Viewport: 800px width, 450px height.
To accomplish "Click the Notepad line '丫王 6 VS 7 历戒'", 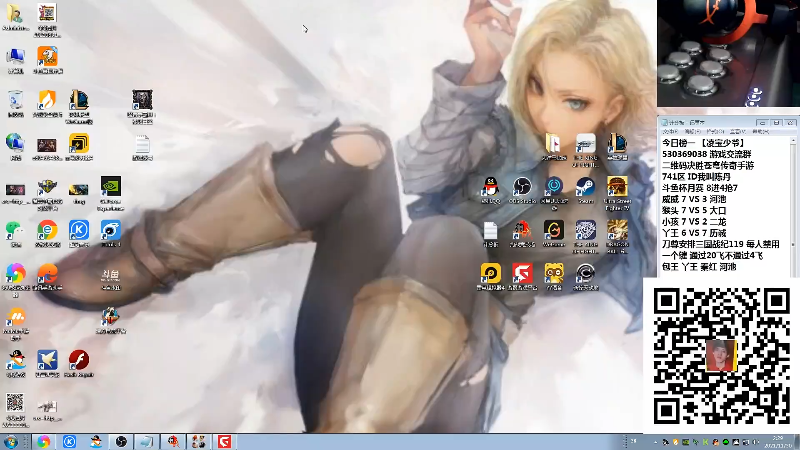I will 694,233.
